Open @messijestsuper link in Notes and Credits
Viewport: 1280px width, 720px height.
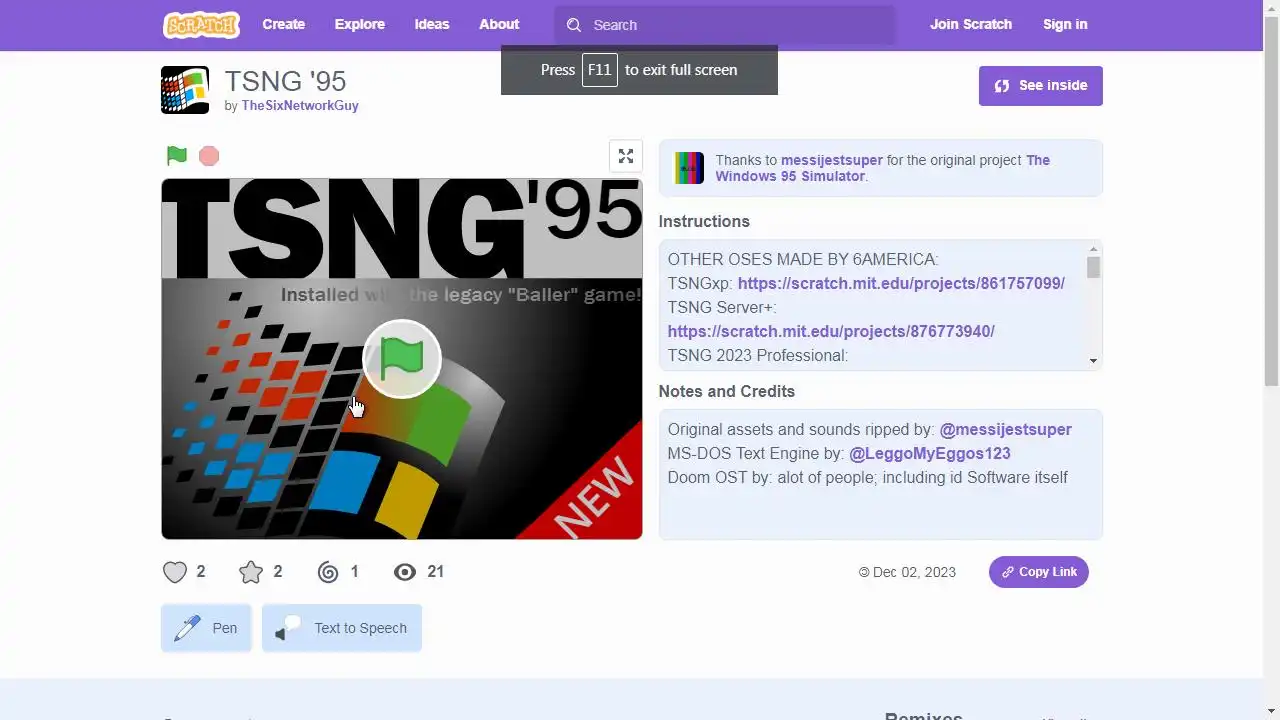(1005, 429)
